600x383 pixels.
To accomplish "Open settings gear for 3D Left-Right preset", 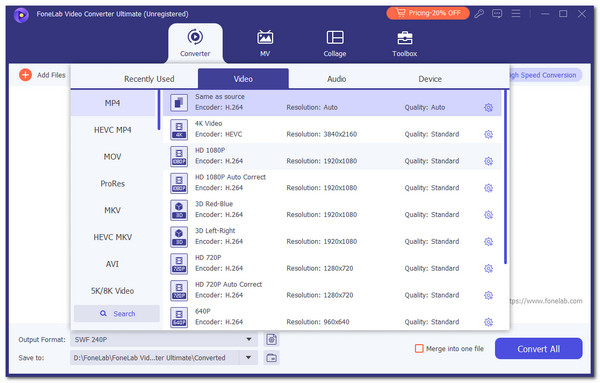I will pyautogui.click(x=488, y=241).
